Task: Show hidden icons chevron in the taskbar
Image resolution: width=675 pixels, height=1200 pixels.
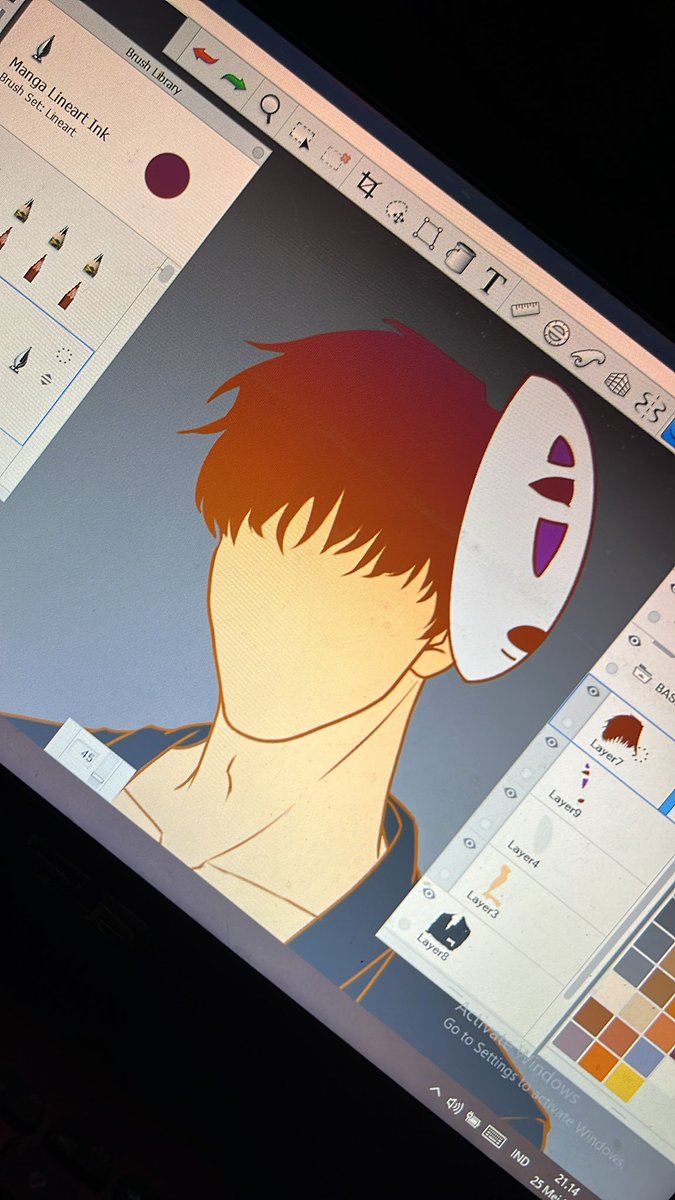Action: point(436,1091)
